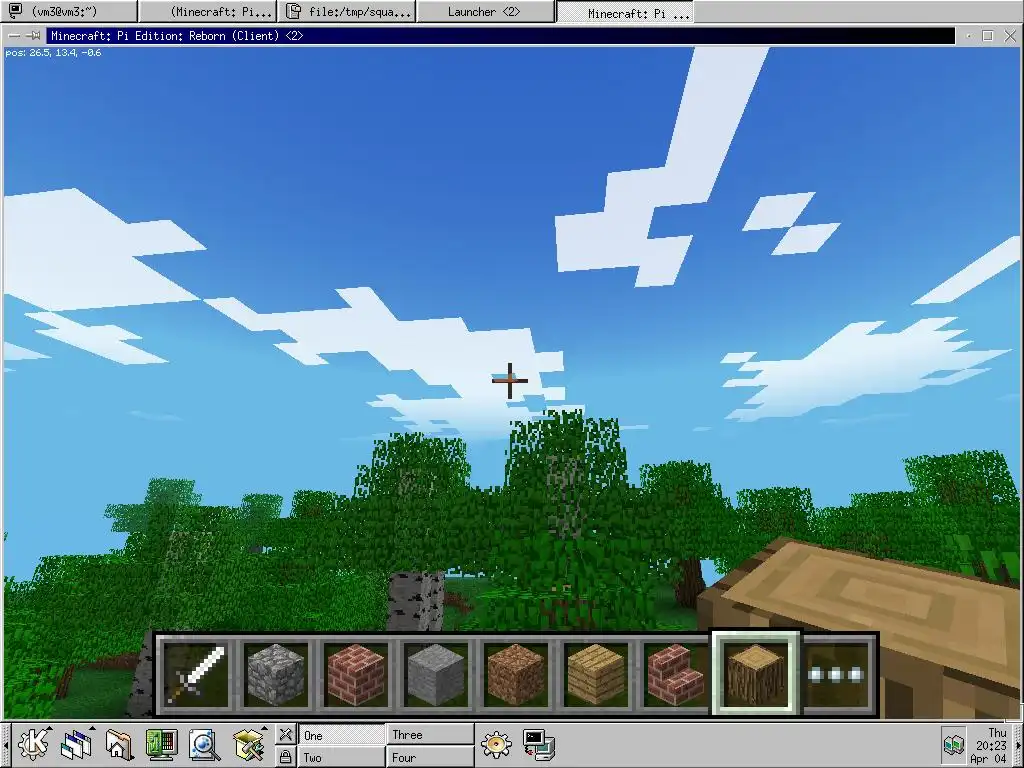The width and height of the screenshot is (1024, 768).
Task: Open the gear settings icon in the panel
Action: [496, 744]
